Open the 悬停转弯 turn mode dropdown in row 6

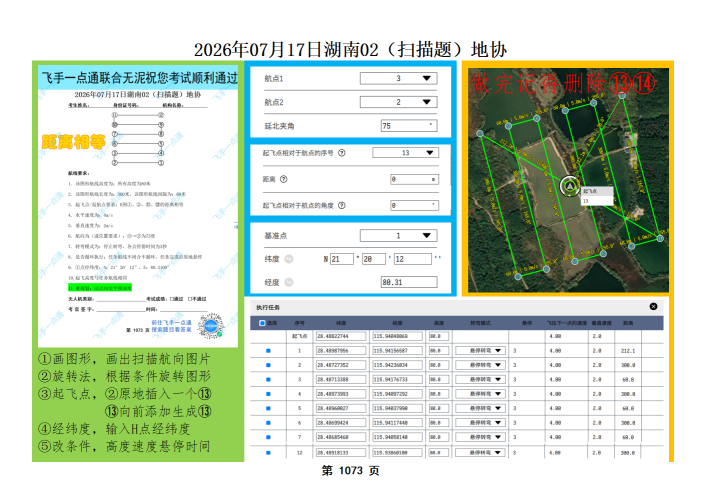tap(481, 423)
